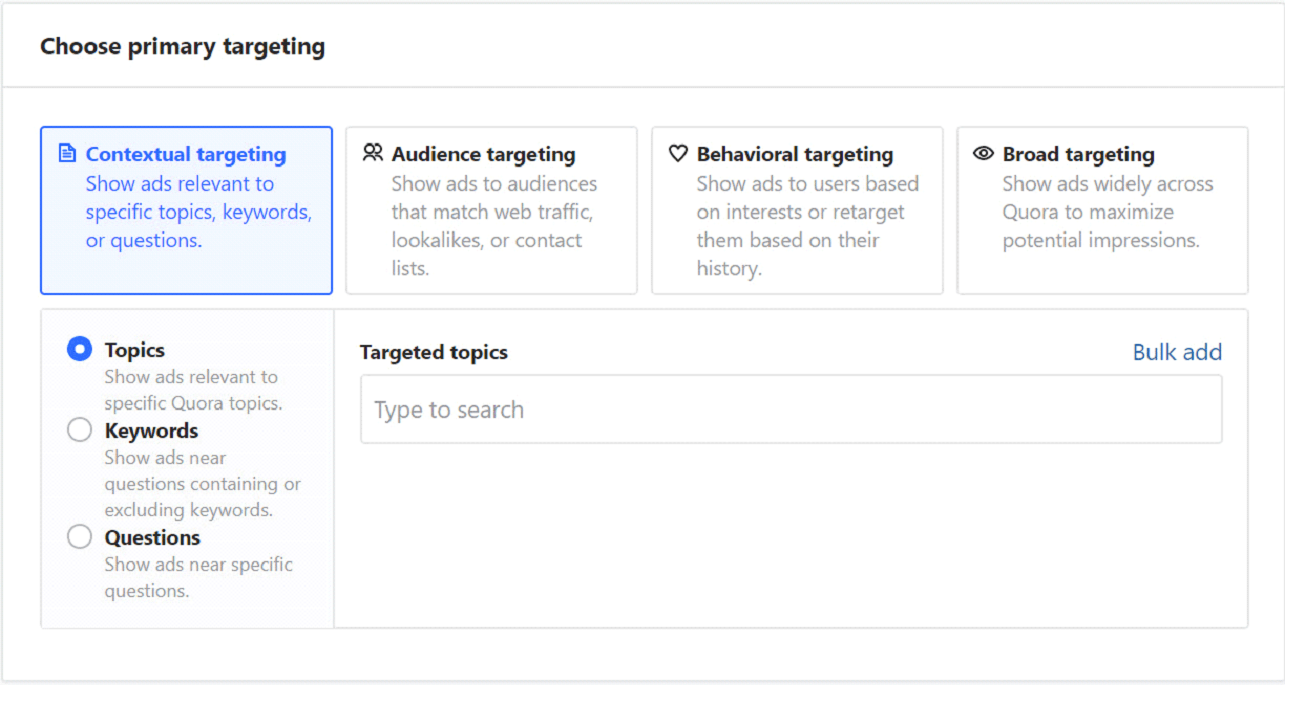Click 'Show ads relevant to specific topics, keywords' description
1313x709 pixels.
(199, 212)
